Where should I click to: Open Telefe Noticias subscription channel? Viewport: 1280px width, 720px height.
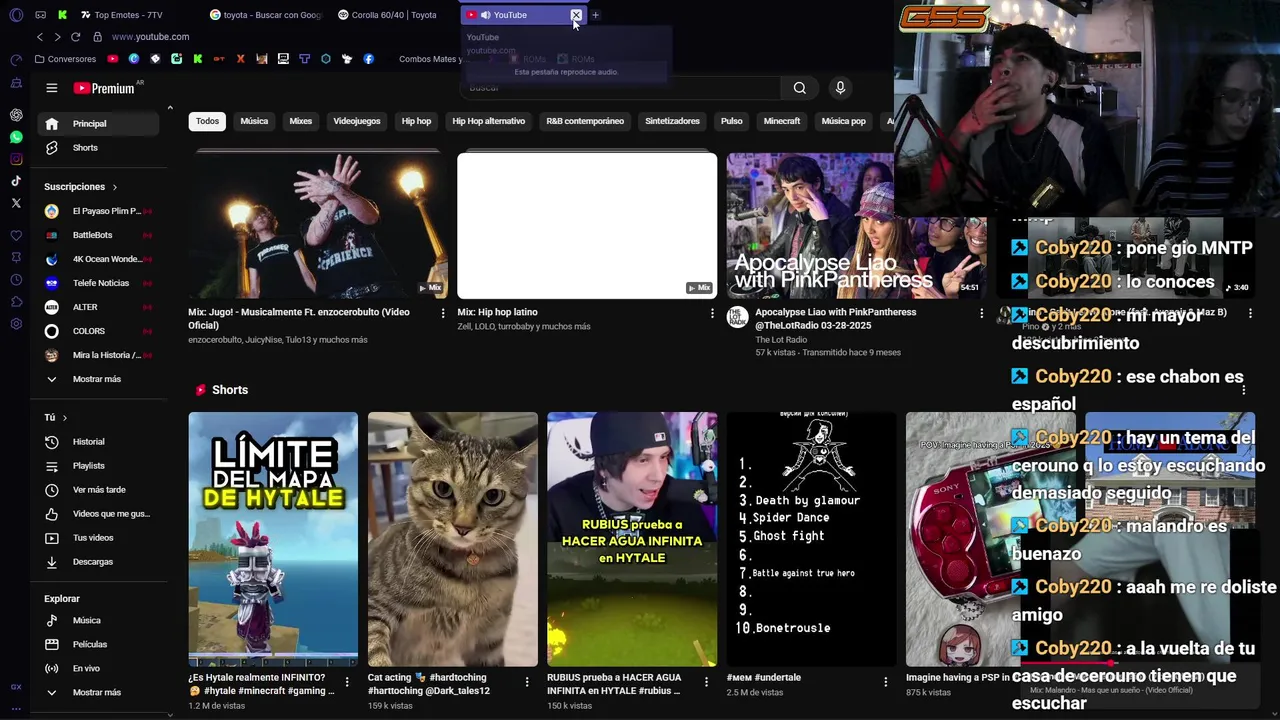pyautogui.click(x=98, y=283)
